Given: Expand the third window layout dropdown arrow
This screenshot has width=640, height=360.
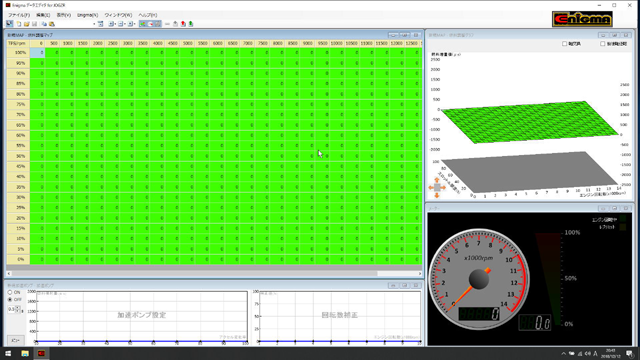Looking at the screenshot, I should (135, 24).
